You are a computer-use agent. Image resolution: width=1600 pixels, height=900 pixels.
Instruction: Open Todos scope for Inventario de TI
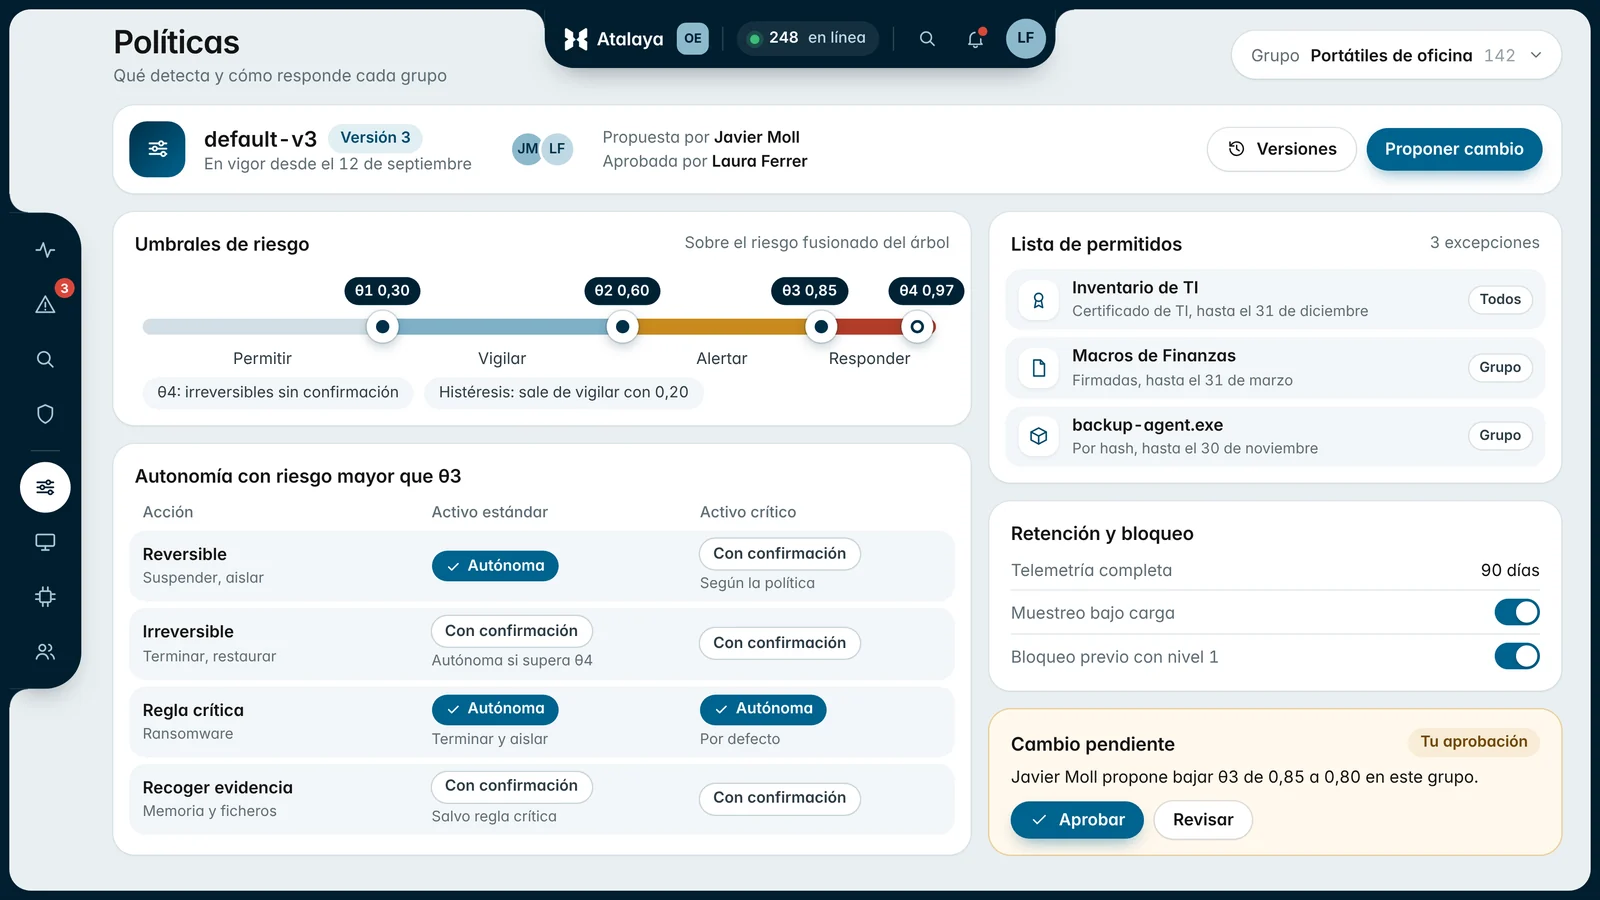[1500, 299]
